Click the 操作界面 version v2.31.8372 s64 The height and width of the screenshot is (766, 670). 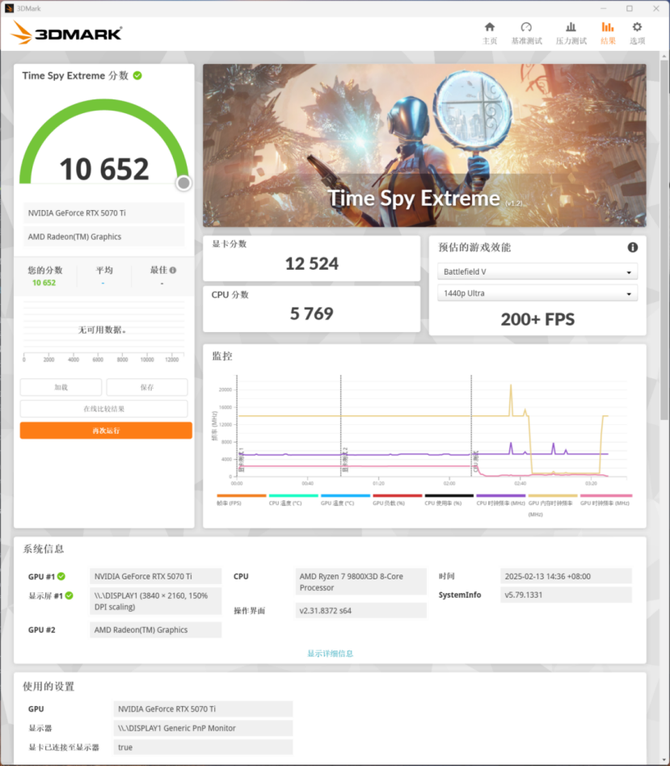pyautogui.click(x=361, y=611)
